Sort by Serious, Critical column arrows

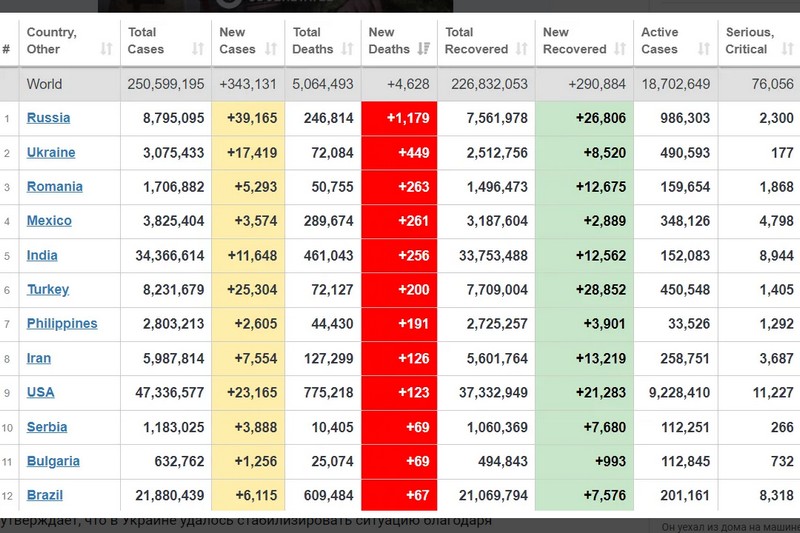787,49
